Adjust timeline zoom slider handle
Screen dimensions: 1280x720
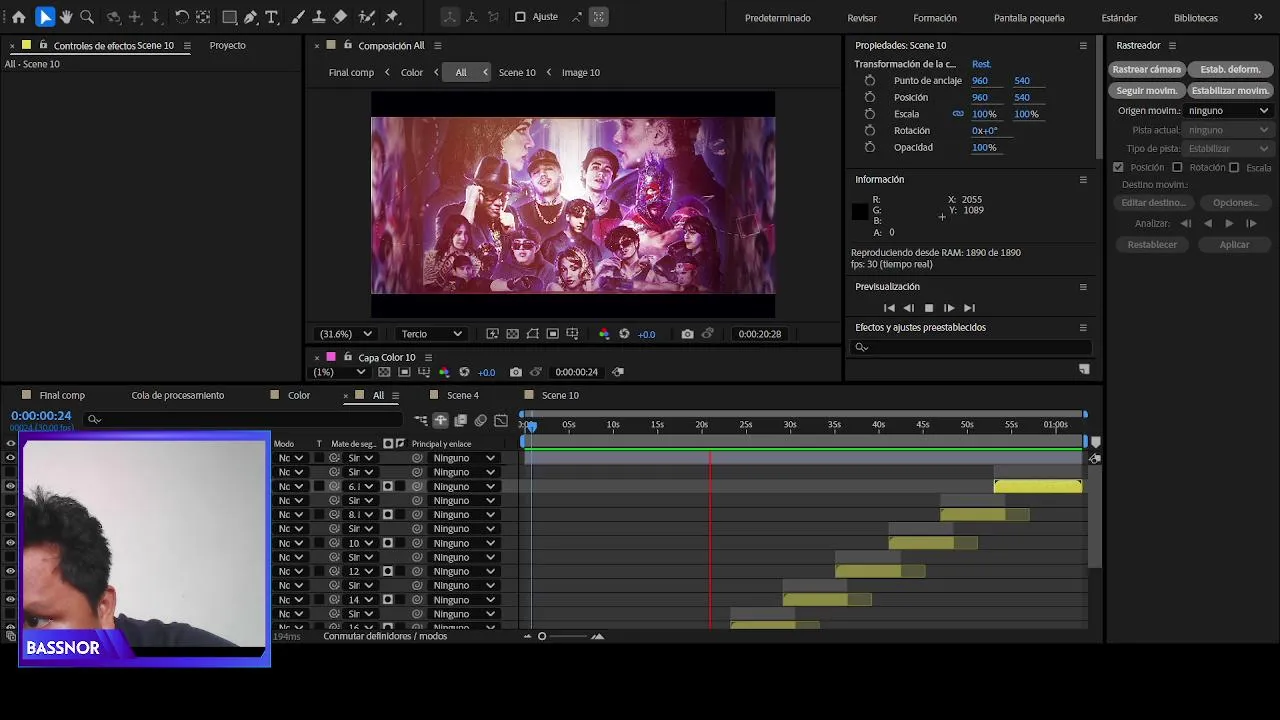(x=542, y=636)
